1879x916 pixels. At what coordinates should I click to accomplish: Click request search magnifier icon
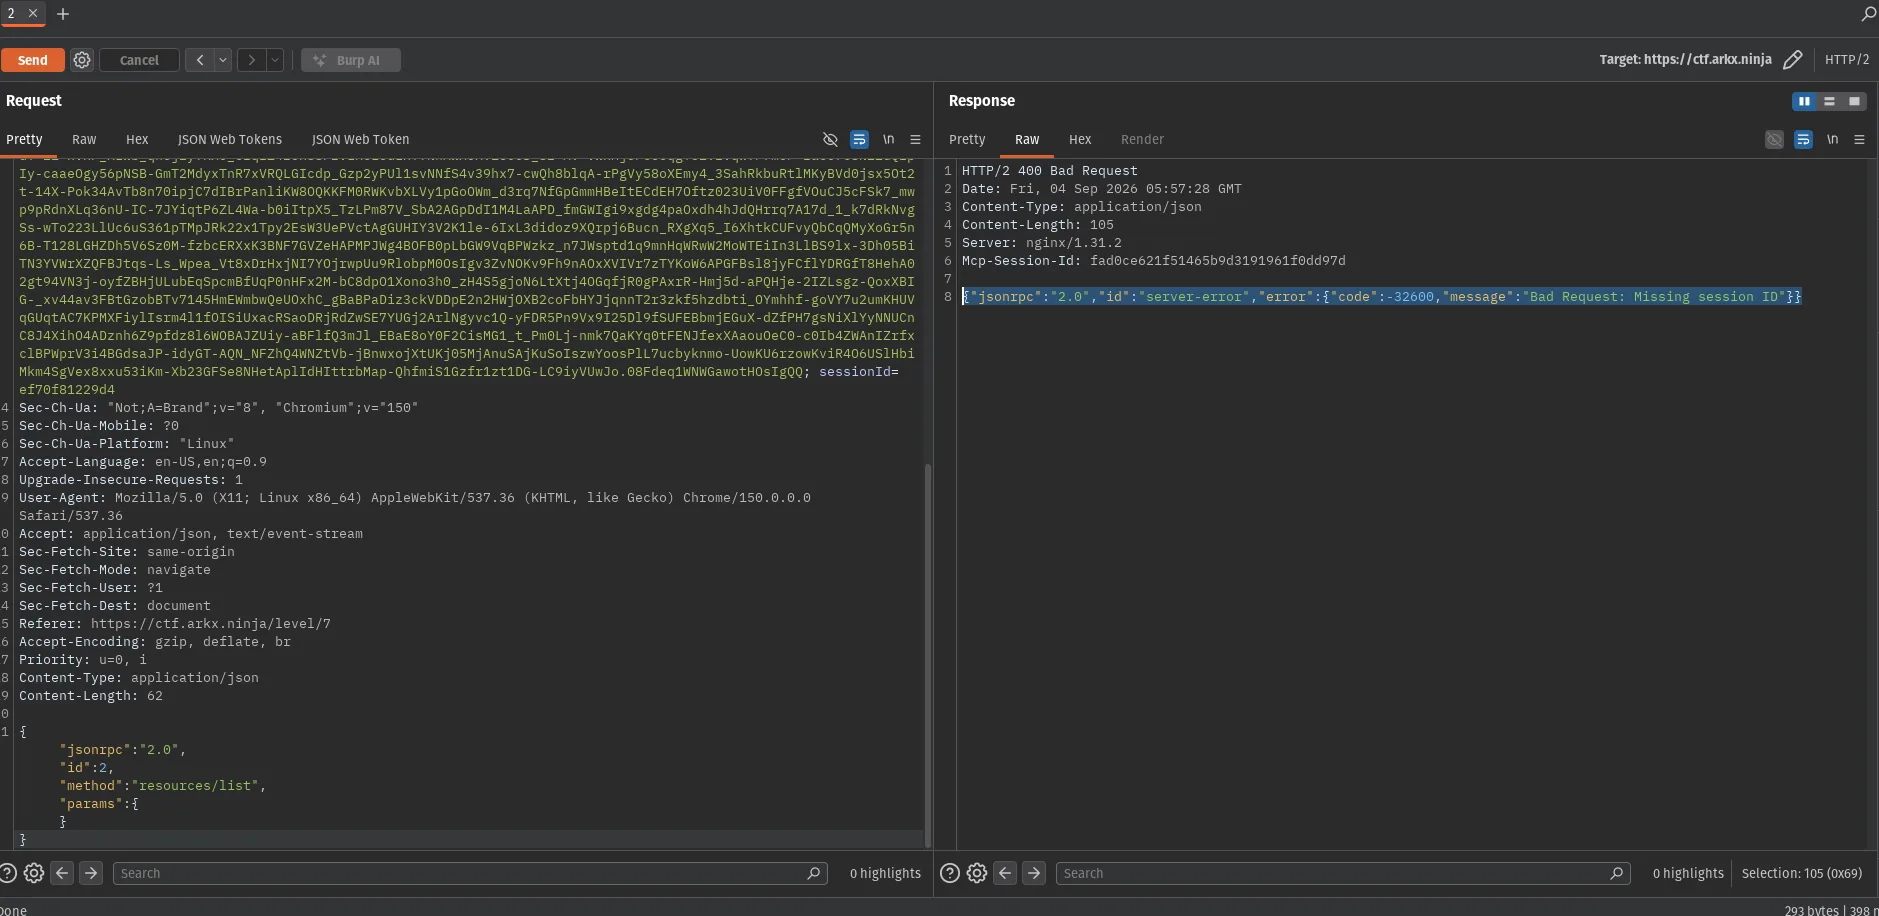(814, 873)
